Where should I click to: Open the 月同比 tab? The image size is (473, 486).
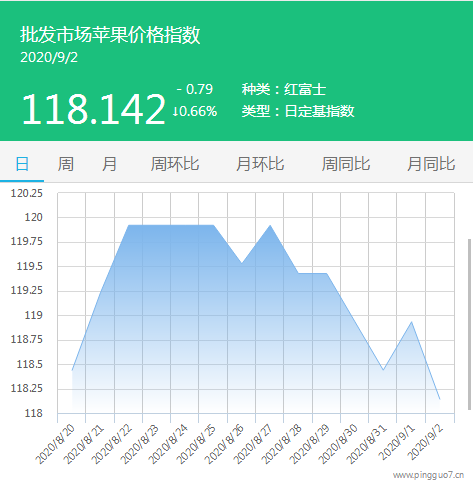(431, 164)
